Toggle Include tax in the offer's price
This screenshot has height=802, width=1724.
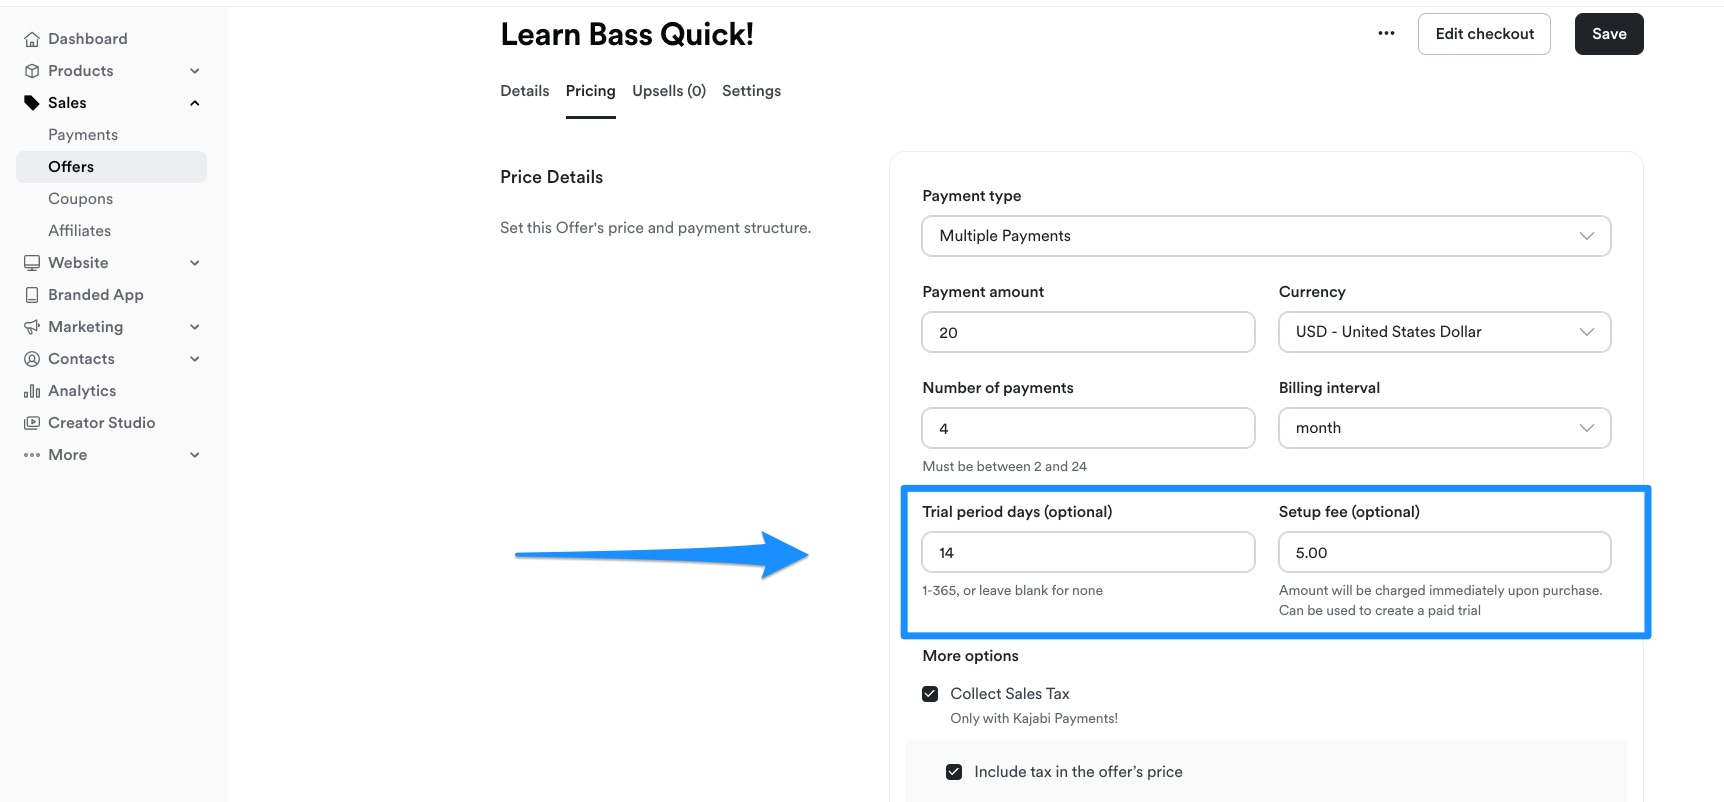pos(954,772)
